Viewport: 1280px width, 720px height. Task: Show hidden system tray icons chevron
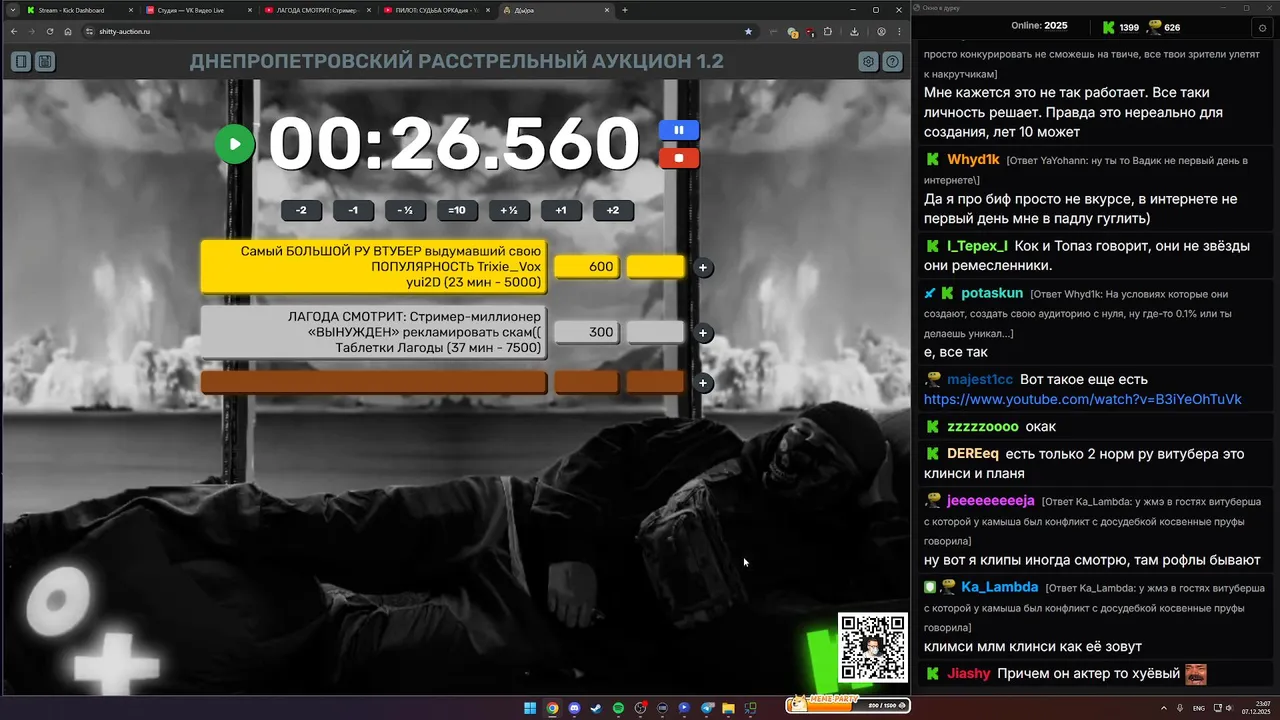[1162, 708]
